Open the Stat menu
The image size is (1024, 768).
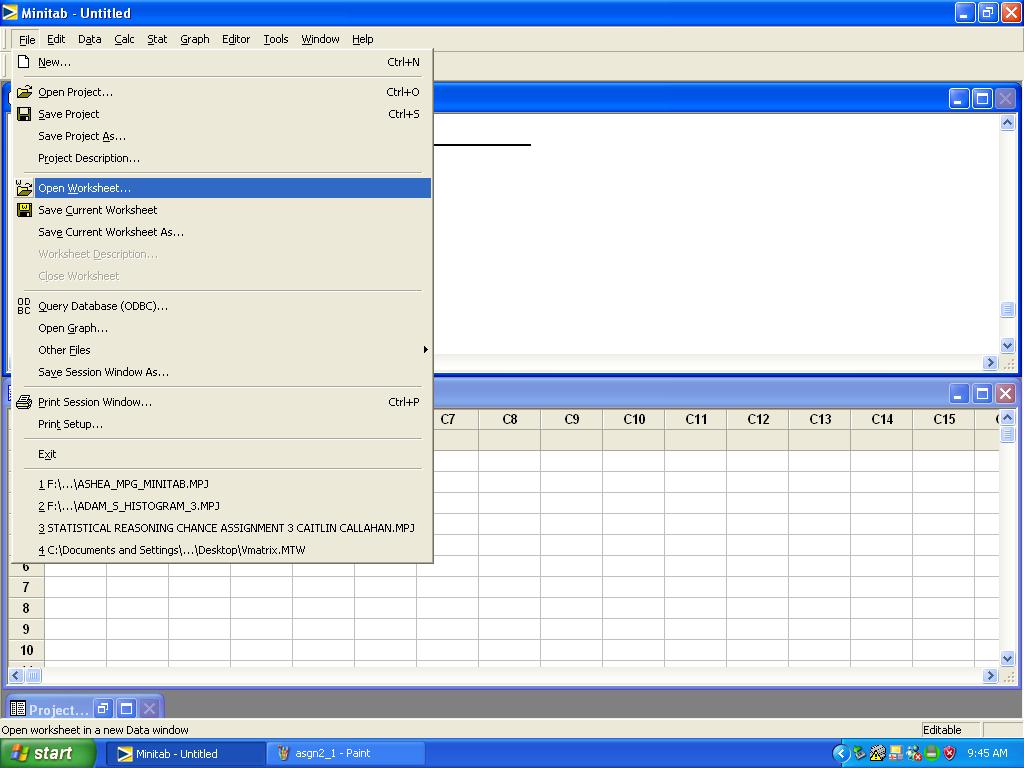157,39
